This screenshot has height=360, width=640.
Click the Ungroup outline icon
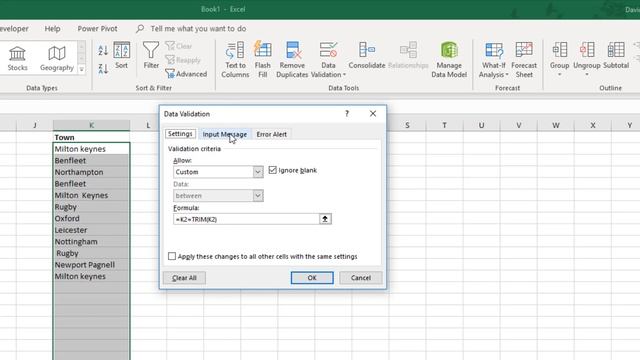point(587,50)
